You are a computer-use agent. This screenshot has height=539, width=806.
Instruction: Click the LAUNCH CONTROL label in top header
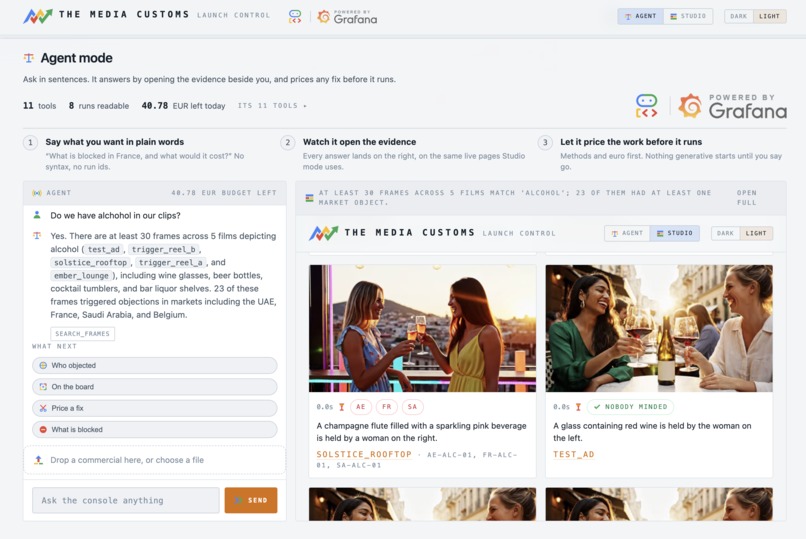click(x=233, y=15)
